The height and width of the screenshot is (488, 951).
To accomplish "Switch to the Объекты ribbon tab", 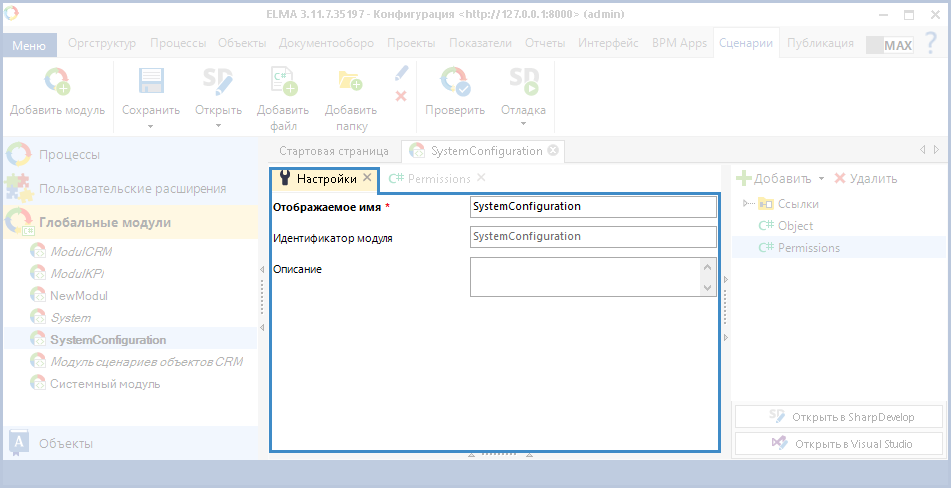I will tap(243, 43).
